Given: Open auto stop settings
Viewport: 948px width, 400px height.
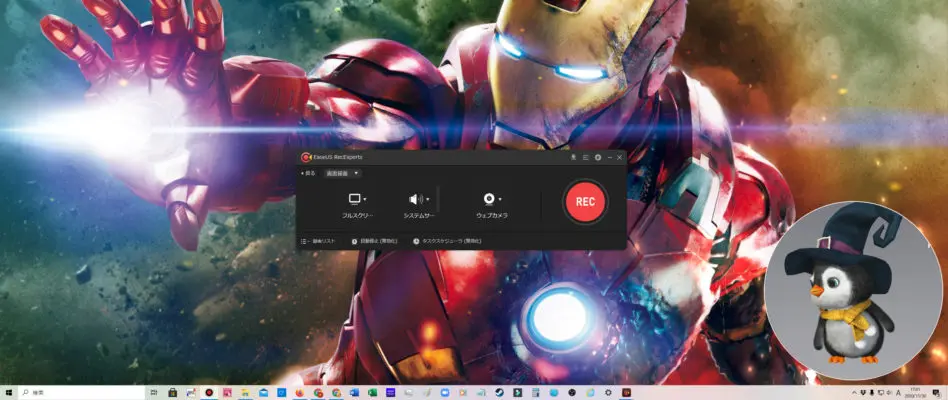Looking at the screenshot, I should pyautogui.click(x=374, y=241).
